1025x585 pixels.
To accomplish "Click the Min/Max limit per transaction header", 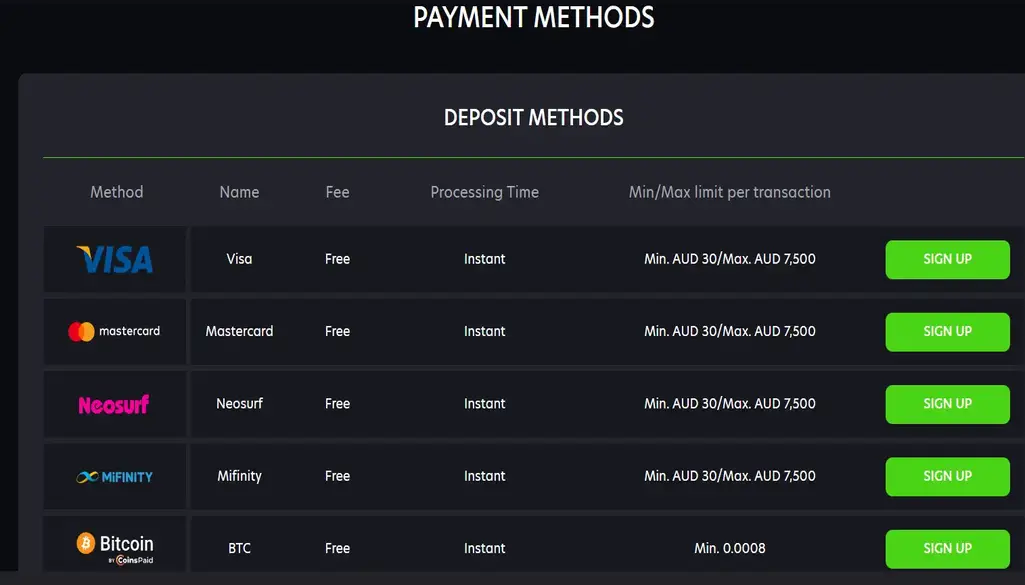I will pyautogui.click(x=730, y=192).
